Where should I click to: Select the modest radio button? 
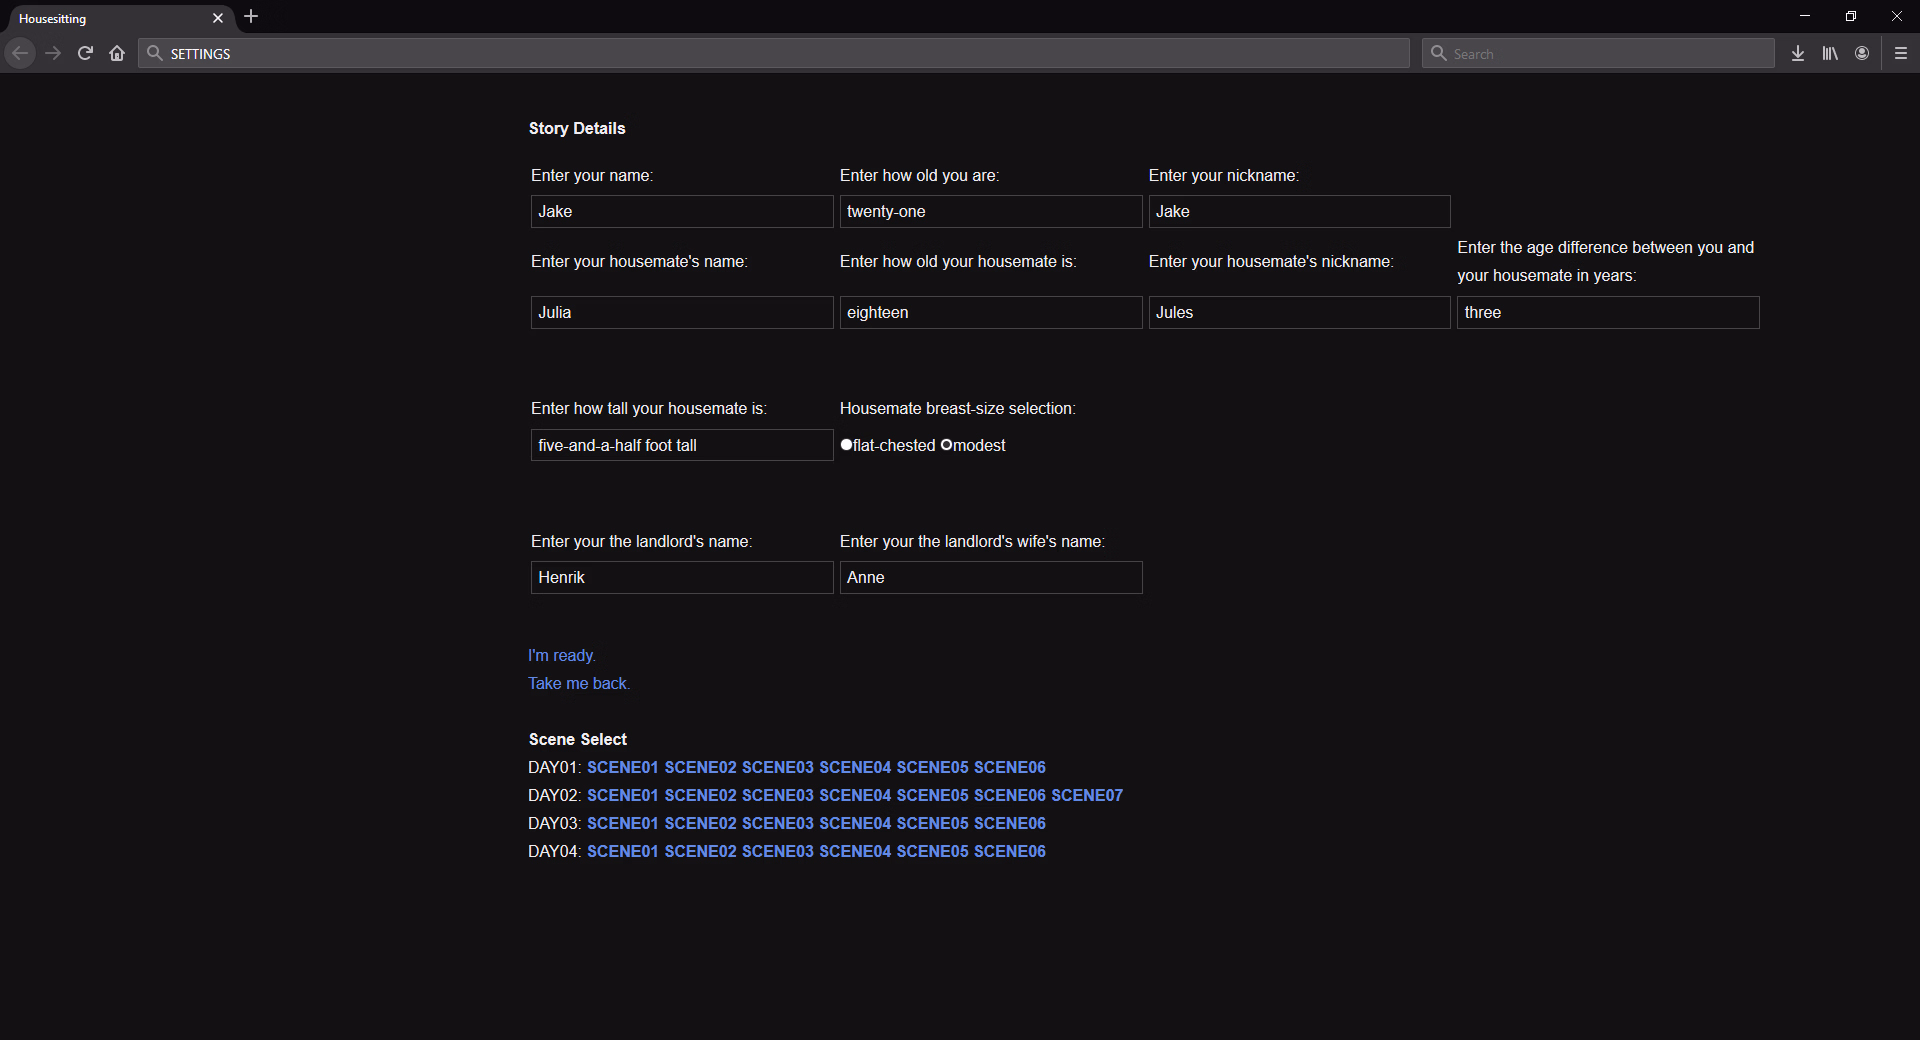click(948, 445)
